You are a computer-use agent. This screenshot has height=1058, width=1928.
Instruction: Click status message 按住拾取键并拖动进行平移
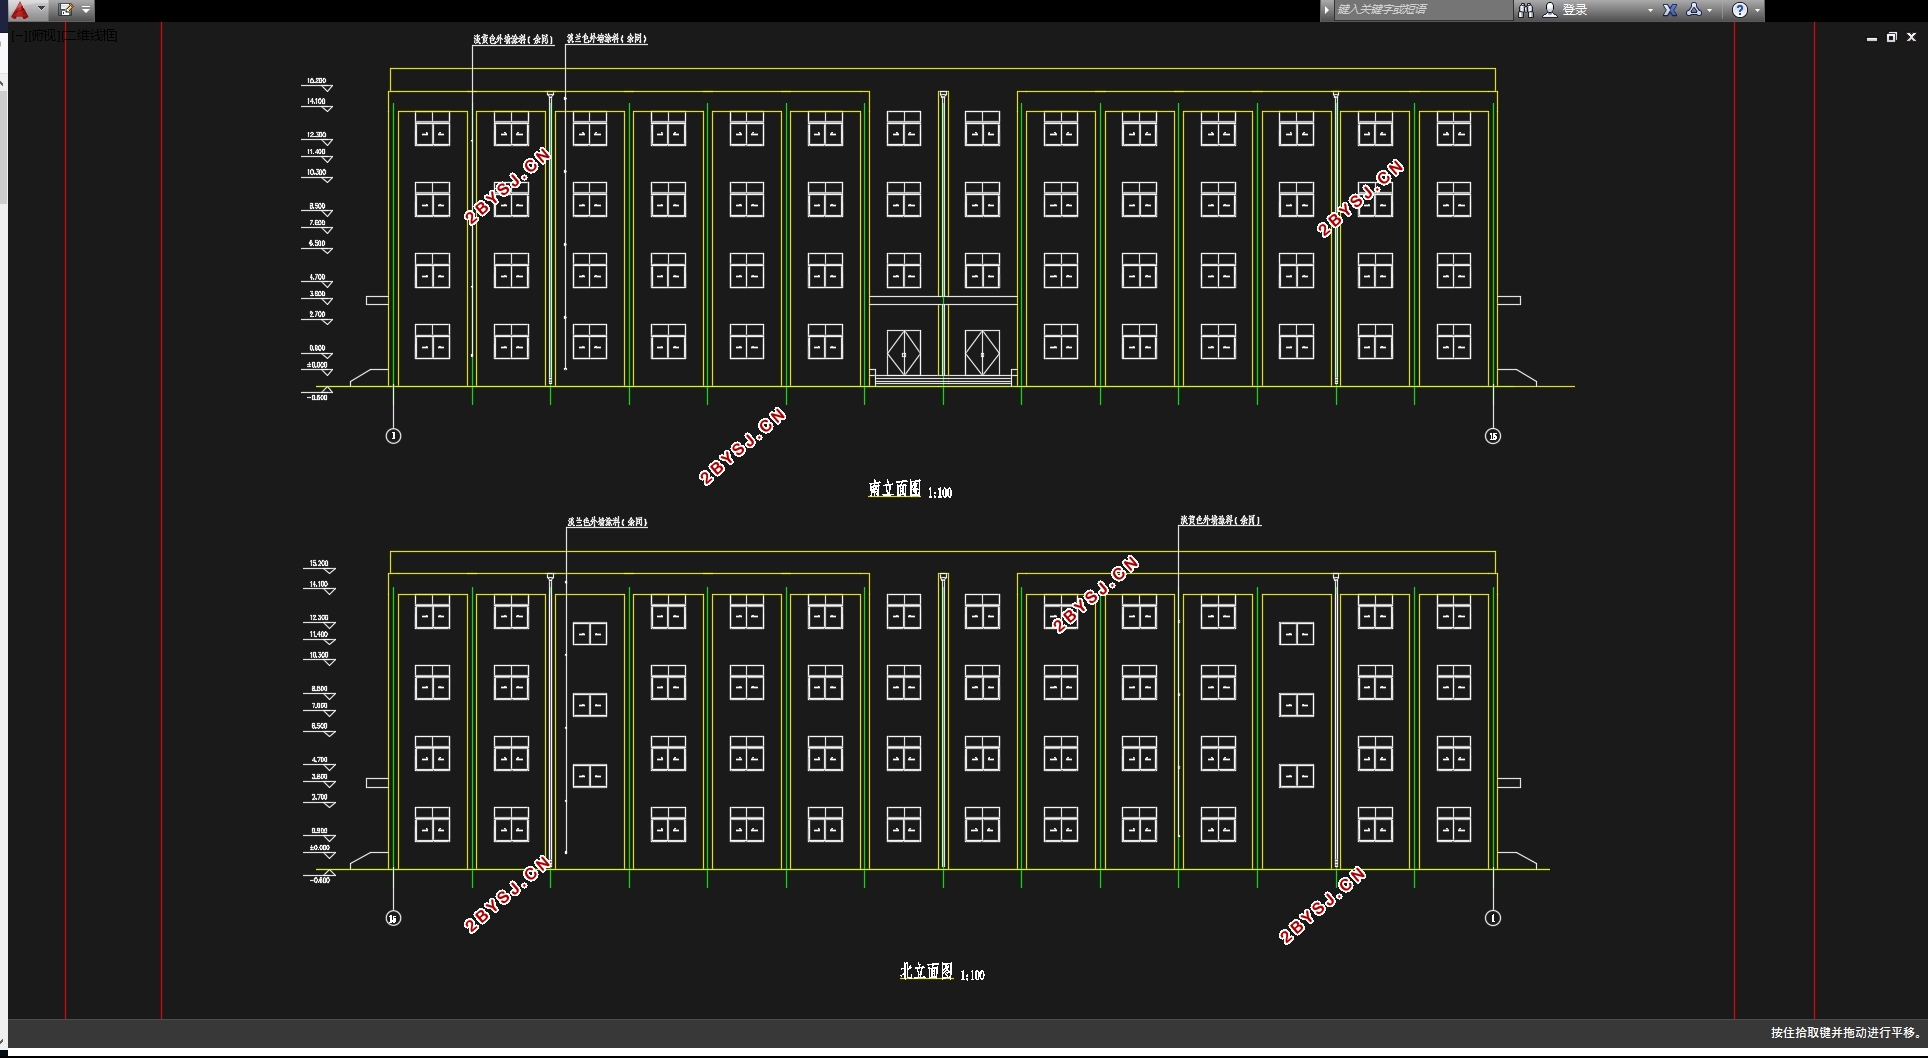click(x=1846, y=1033)
